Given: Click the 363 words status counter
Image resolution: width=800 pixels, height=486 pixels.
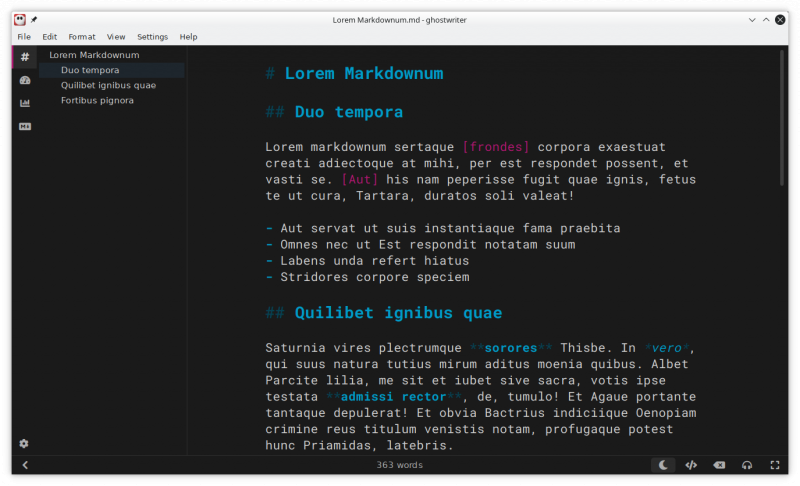Looking at the screenshot, I should click(399, 465).
